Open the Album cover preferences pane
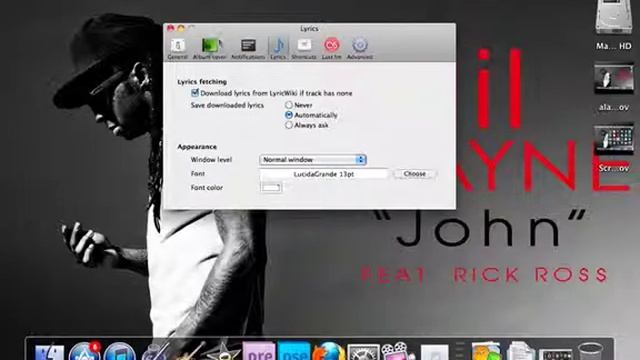Screen dimensions: 640x360 point(209,49)
